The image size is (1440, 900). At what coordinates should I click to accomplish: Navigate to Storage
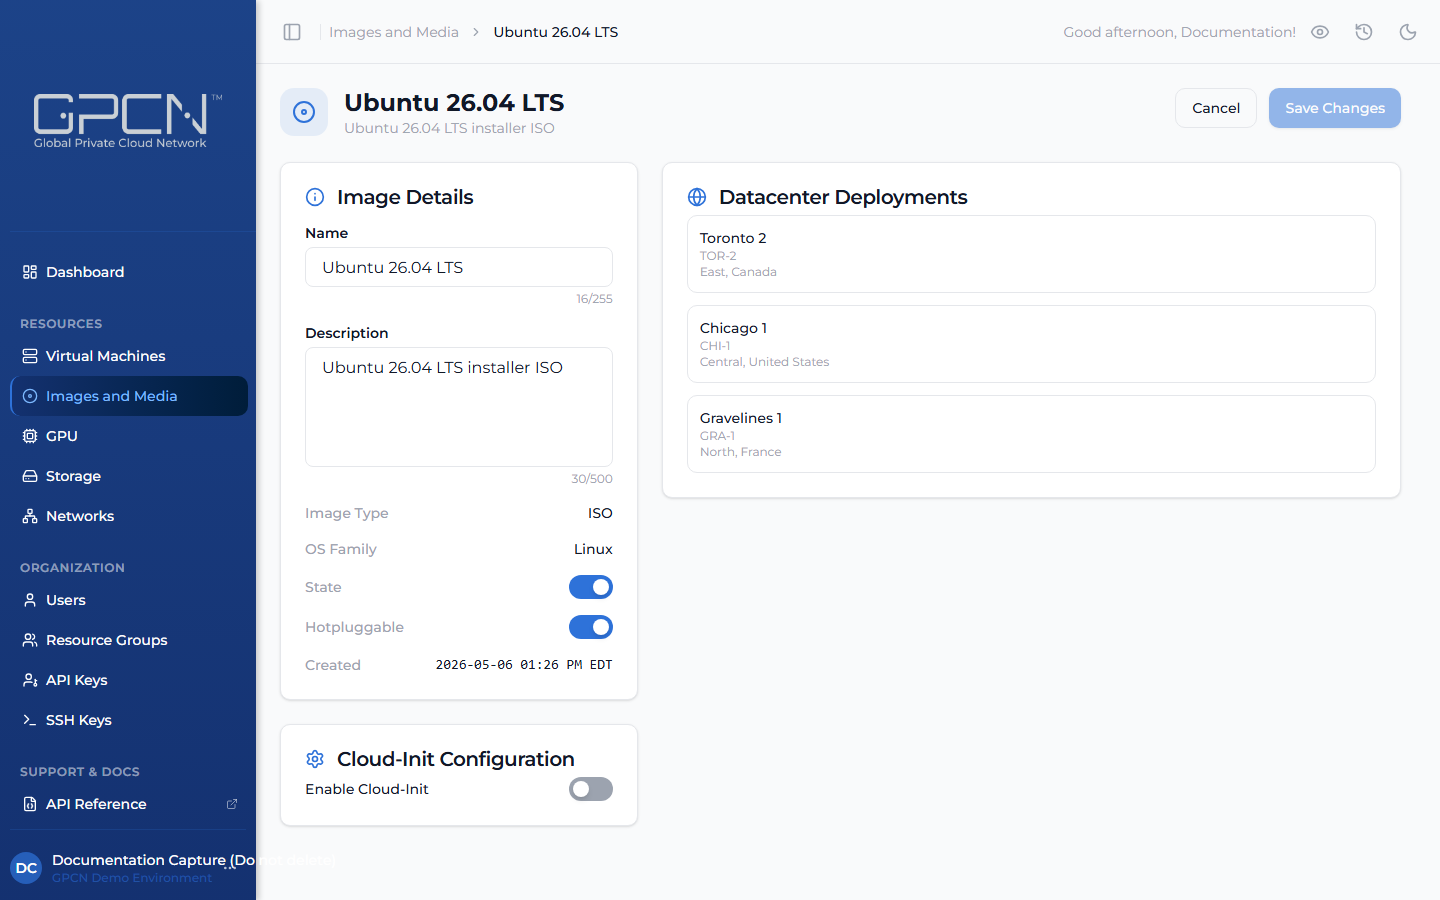[x=129, y=476]
